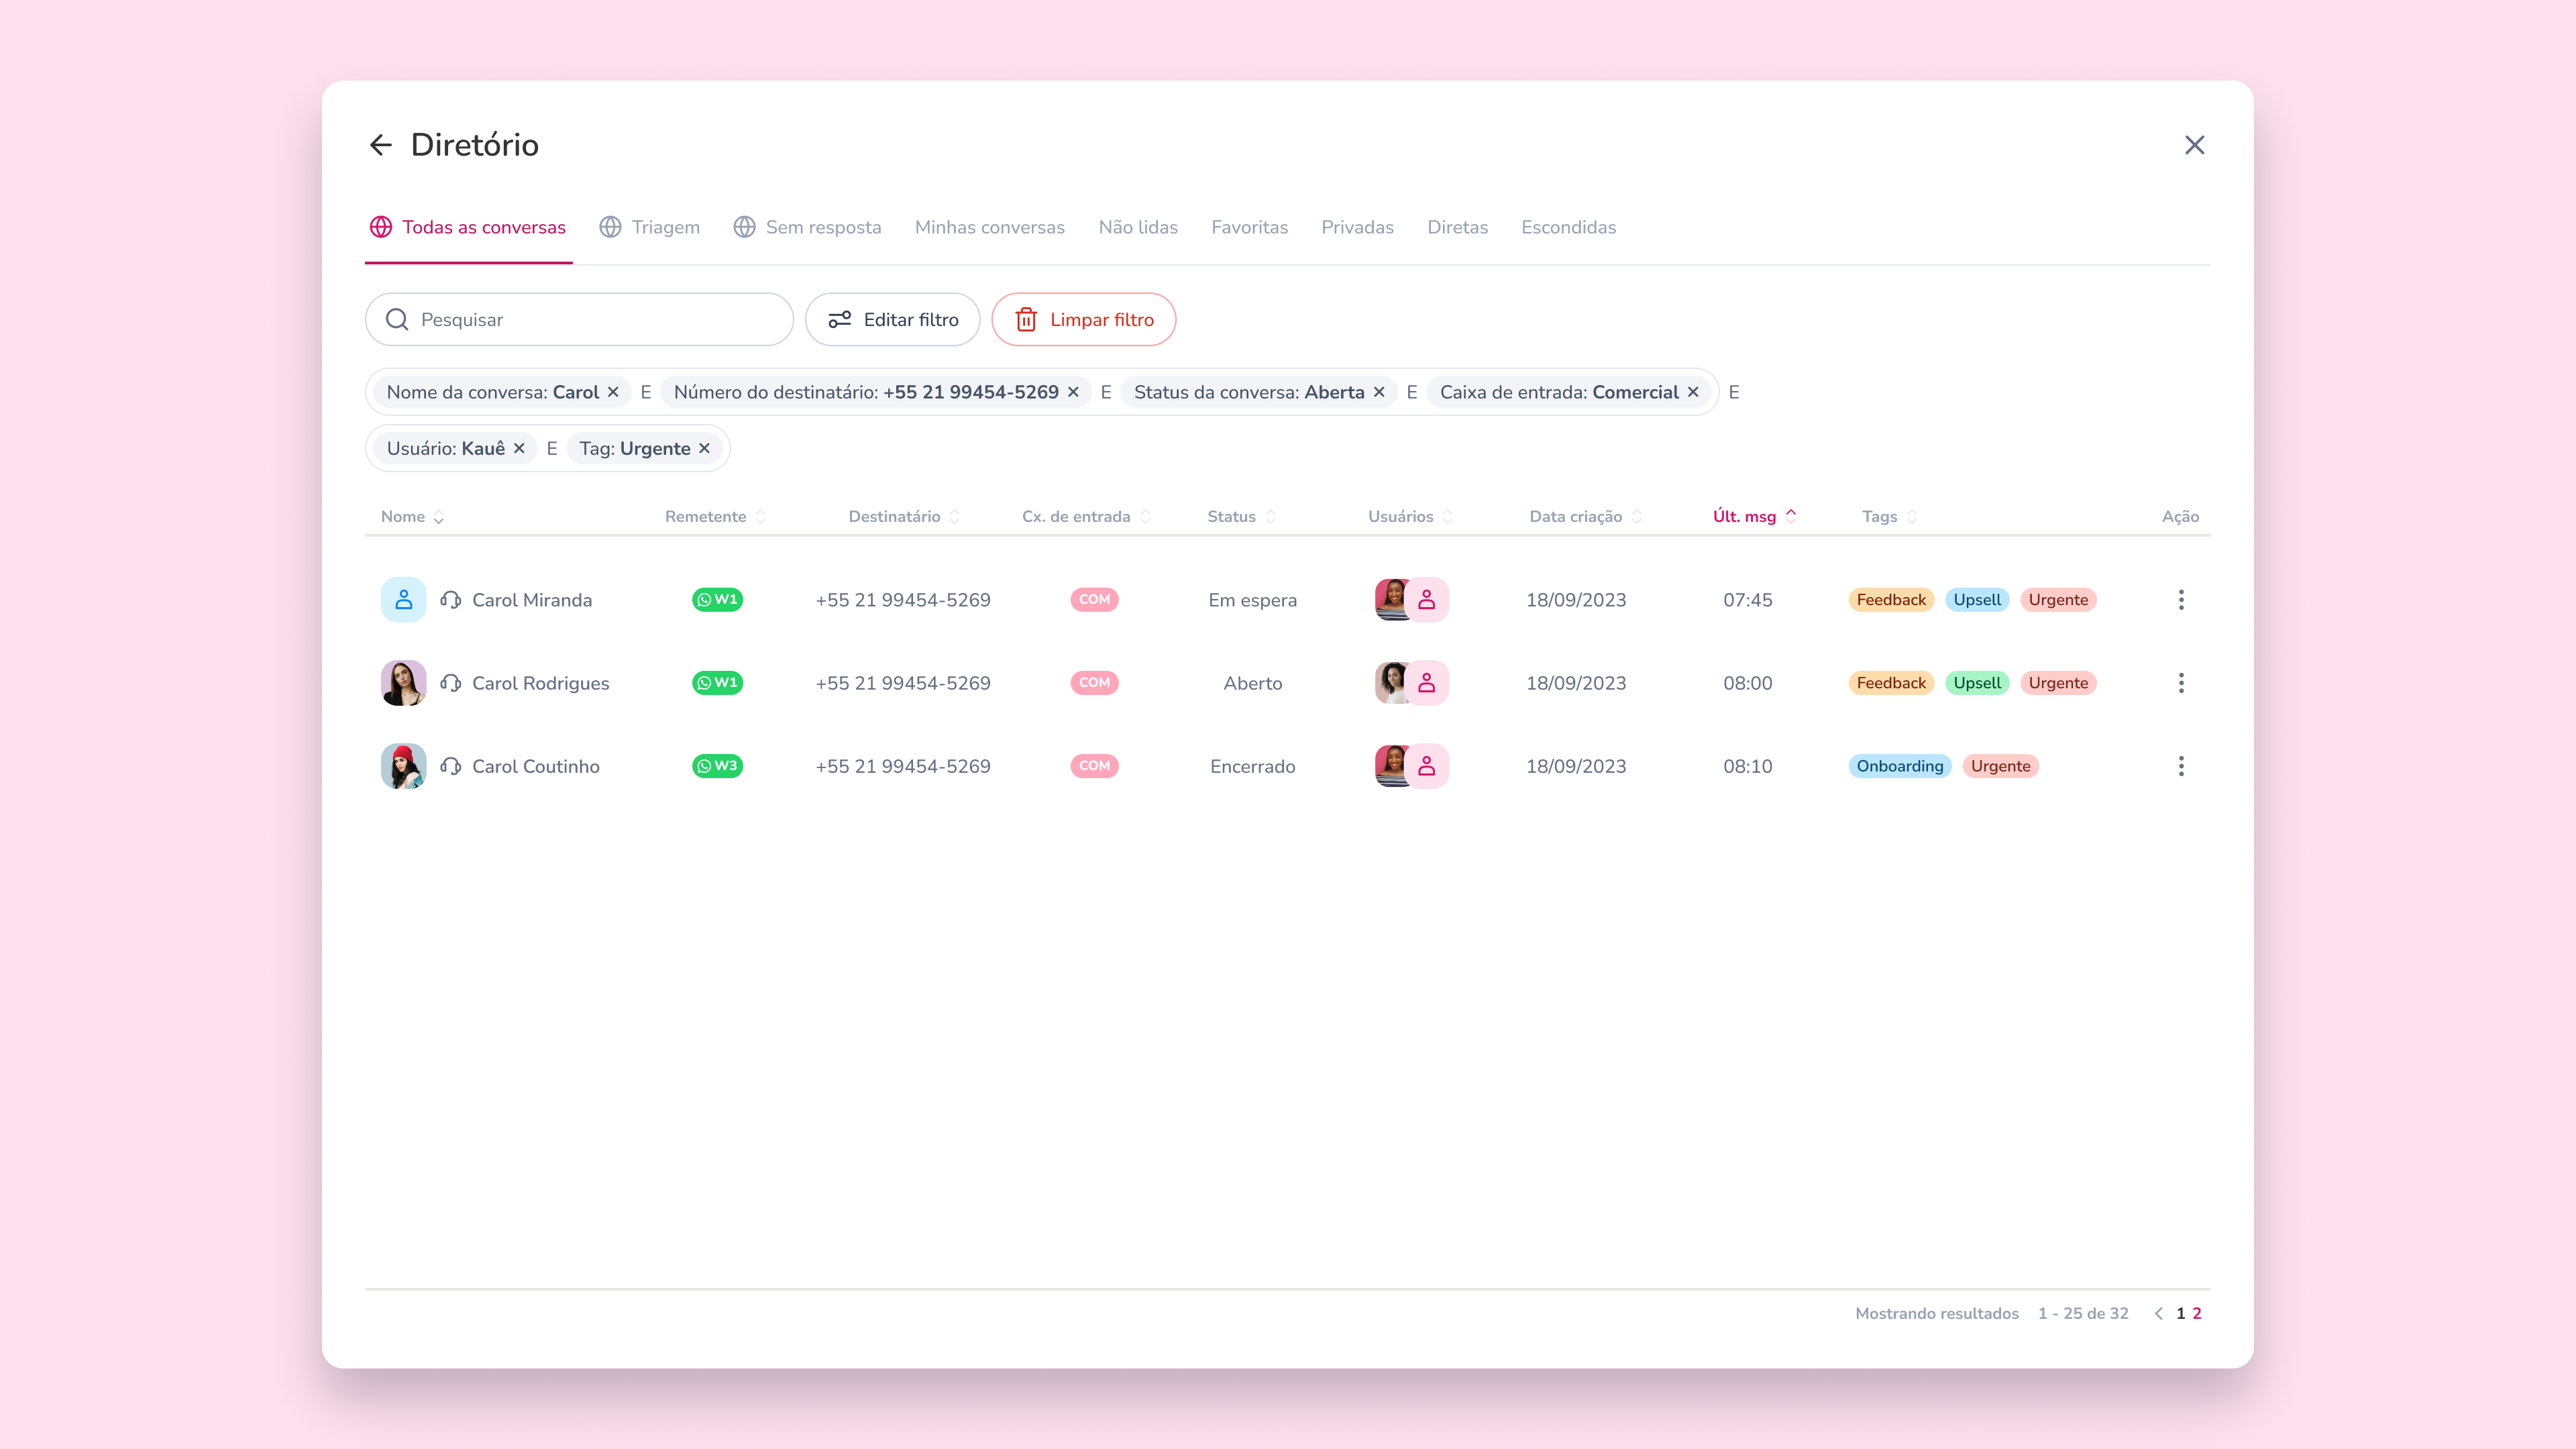Image resolution: width=2576 pixels, height=1449 pixels.
Task: Click the Onboarding tag on Carol Coutinho
Action: tap(1899, 766)
